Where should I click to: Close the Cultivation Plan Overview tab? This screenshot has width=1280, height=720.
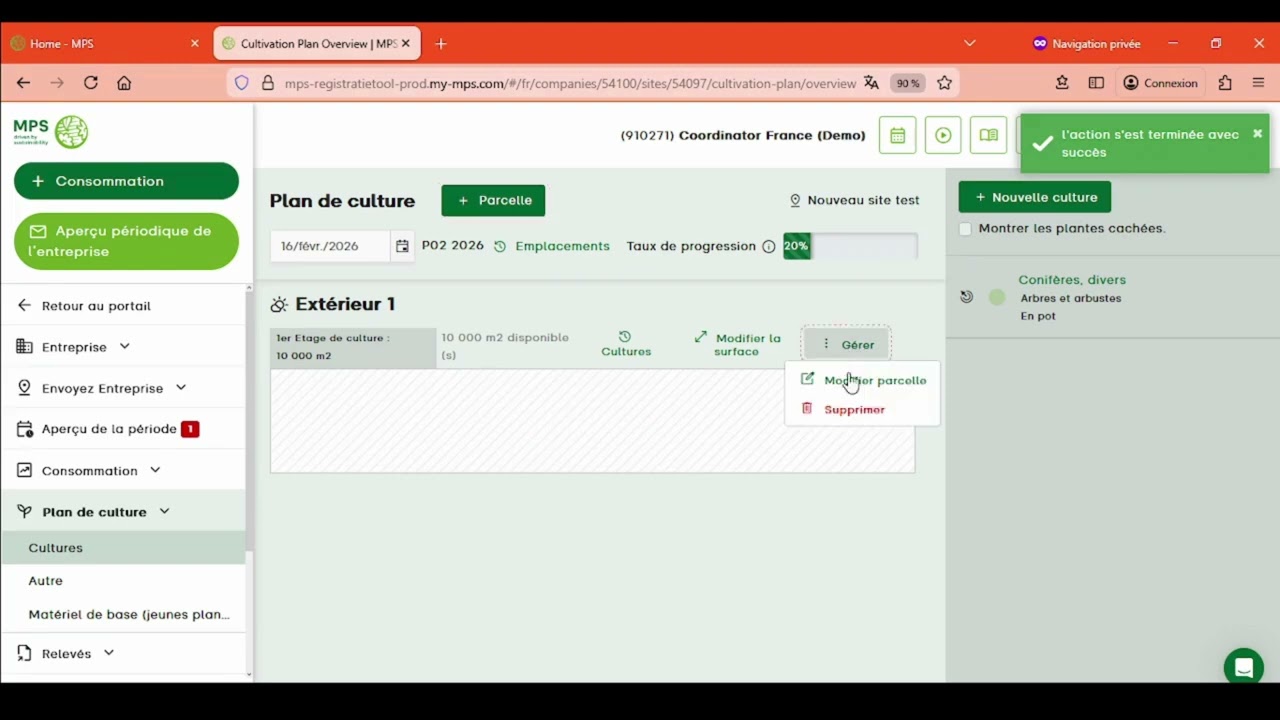405,44
